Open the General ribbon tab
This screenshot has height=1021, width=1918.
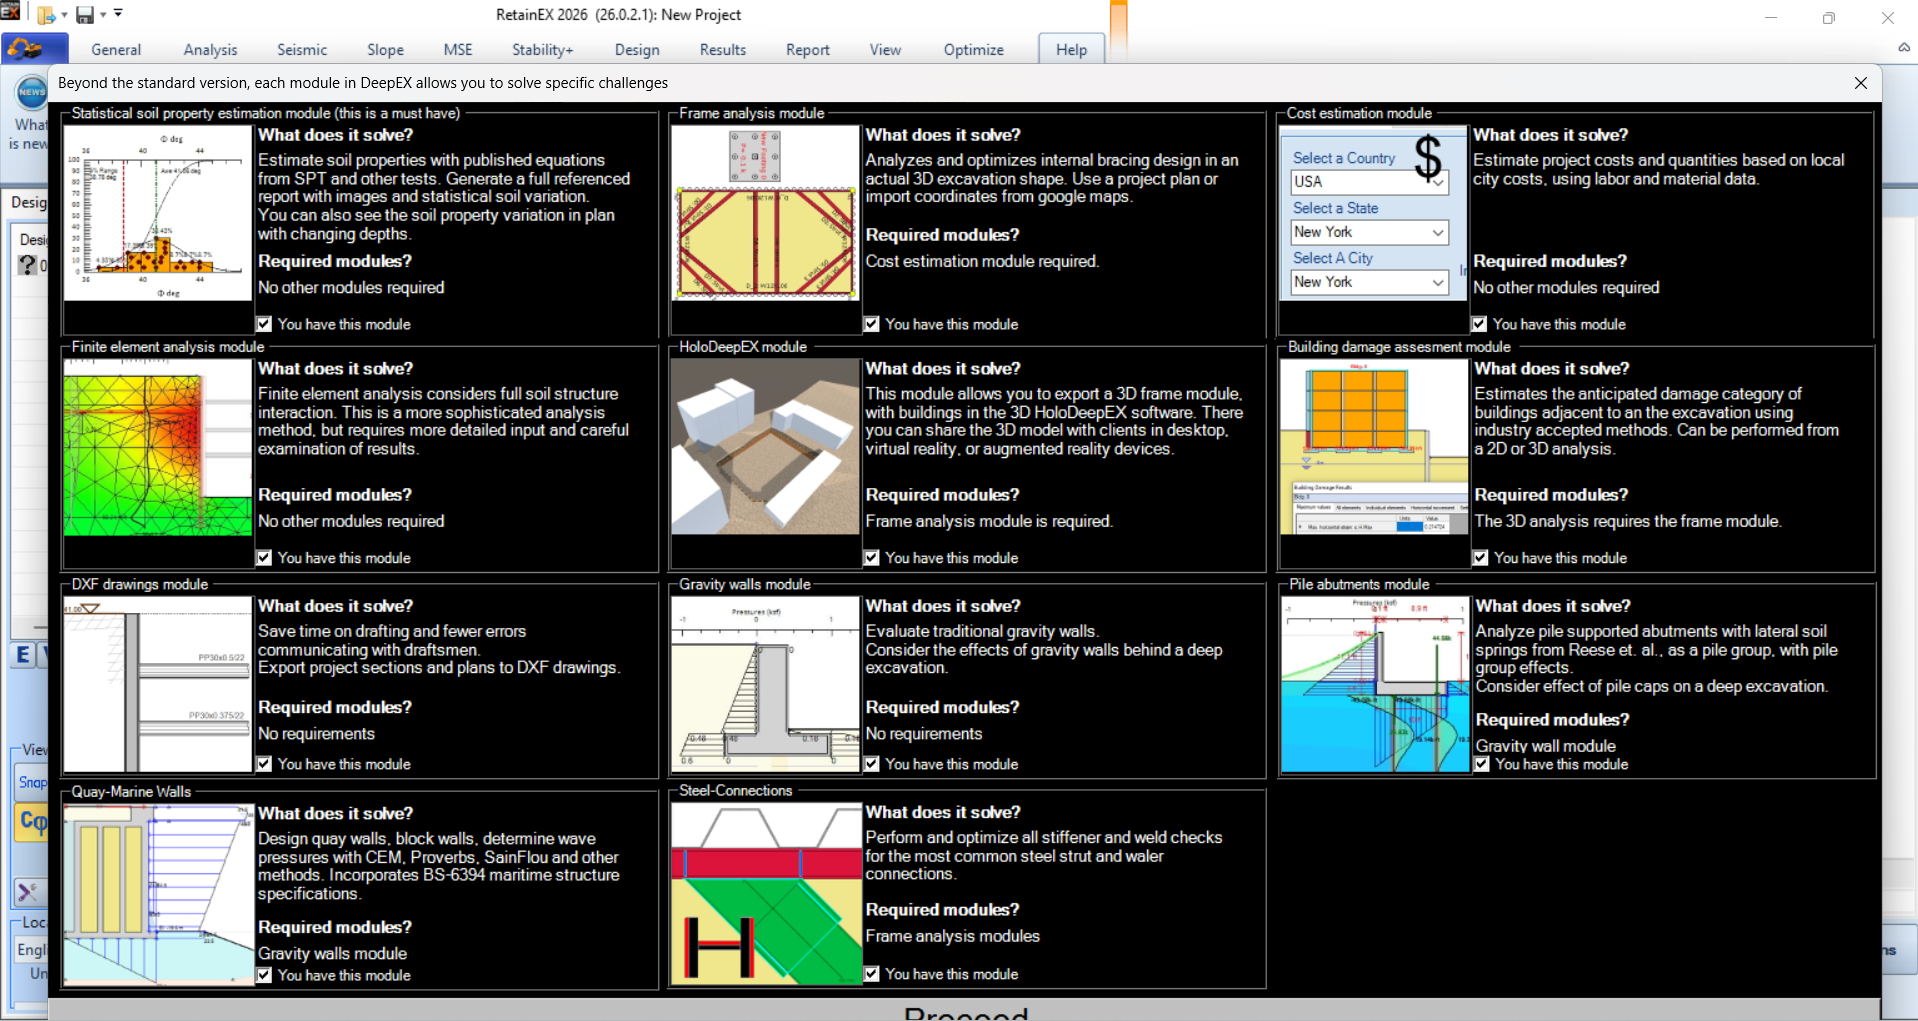[116, 50]
